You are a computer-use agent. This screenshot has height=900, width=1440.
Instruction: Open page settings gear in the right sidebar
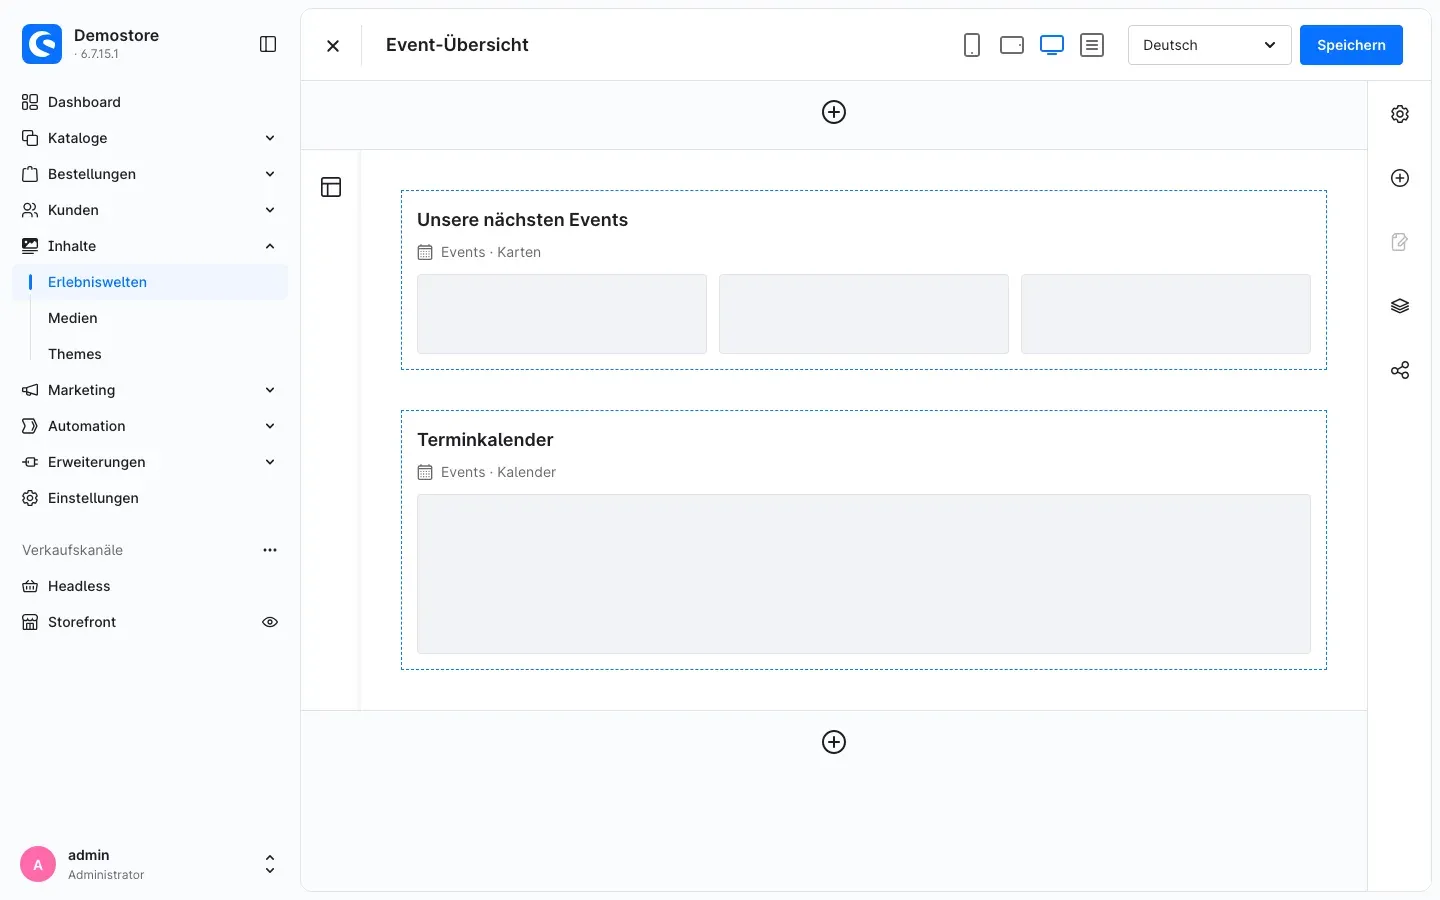[x=1400, y=114]
